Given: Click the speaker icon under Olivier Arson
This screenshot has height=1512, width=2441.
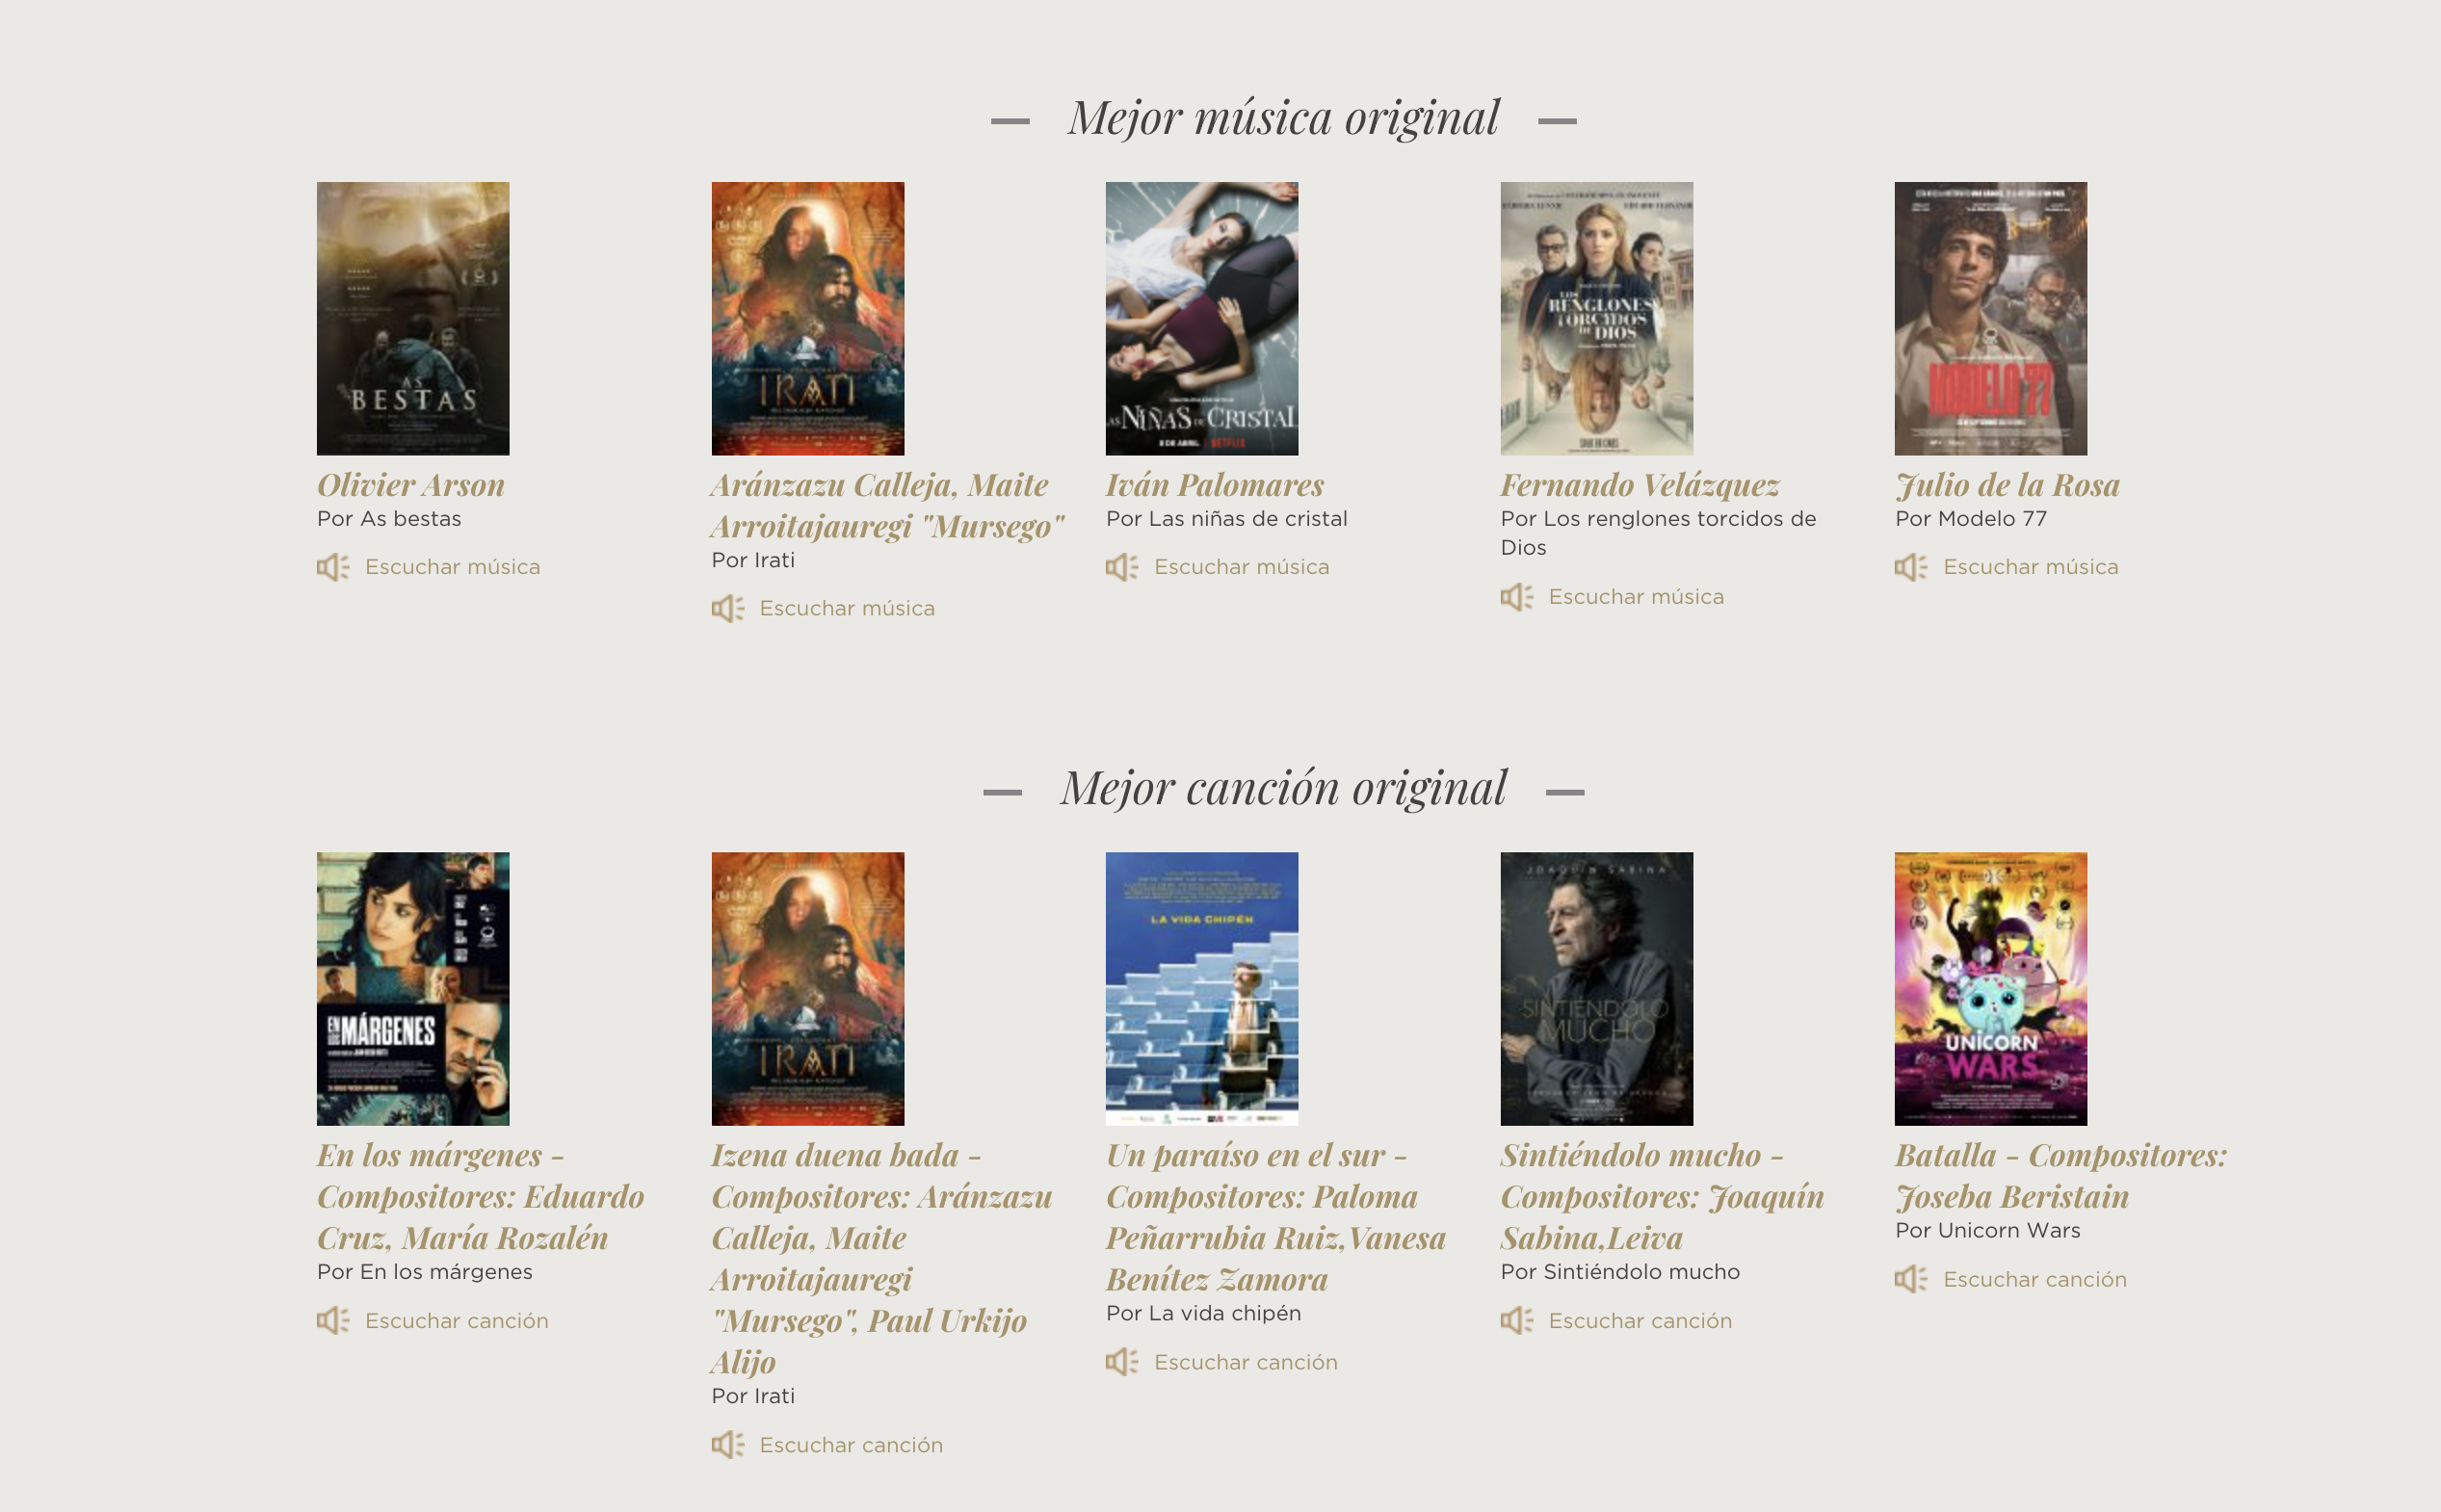Looking at the screenshot, I should pyautogui.click(x=333, y=568).
